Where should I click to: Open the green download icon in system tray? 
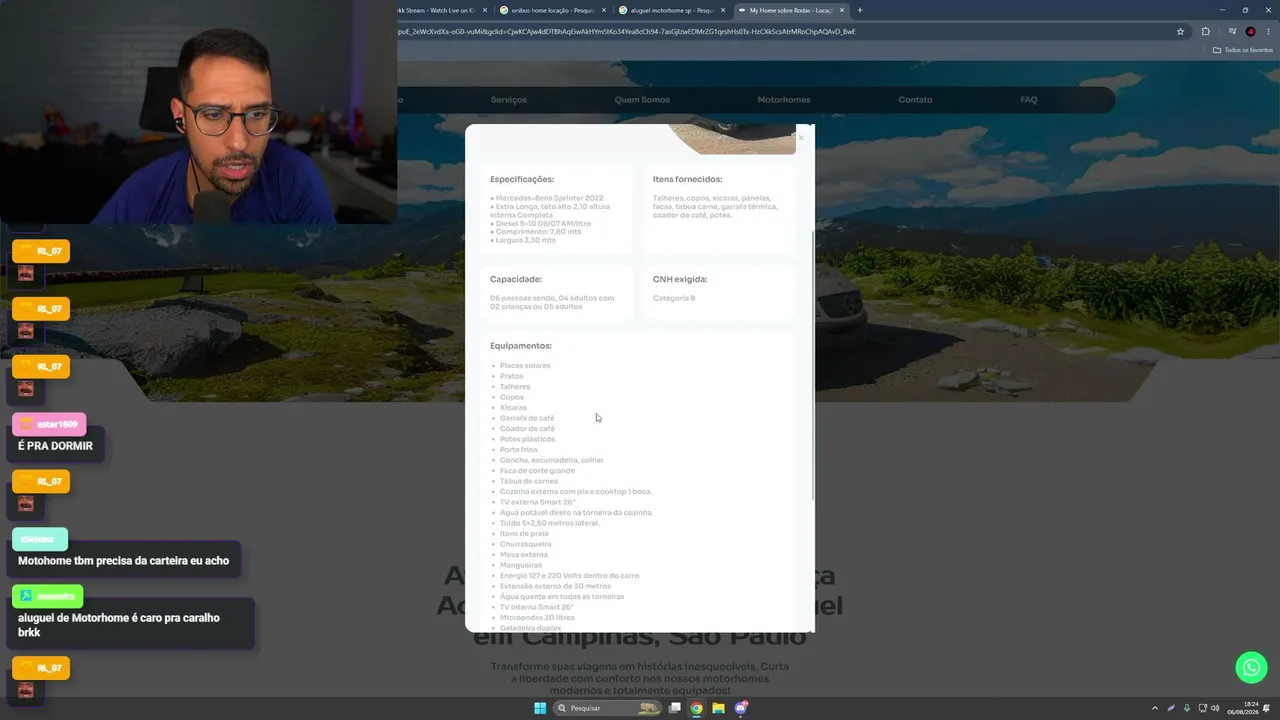[1187, 708]
